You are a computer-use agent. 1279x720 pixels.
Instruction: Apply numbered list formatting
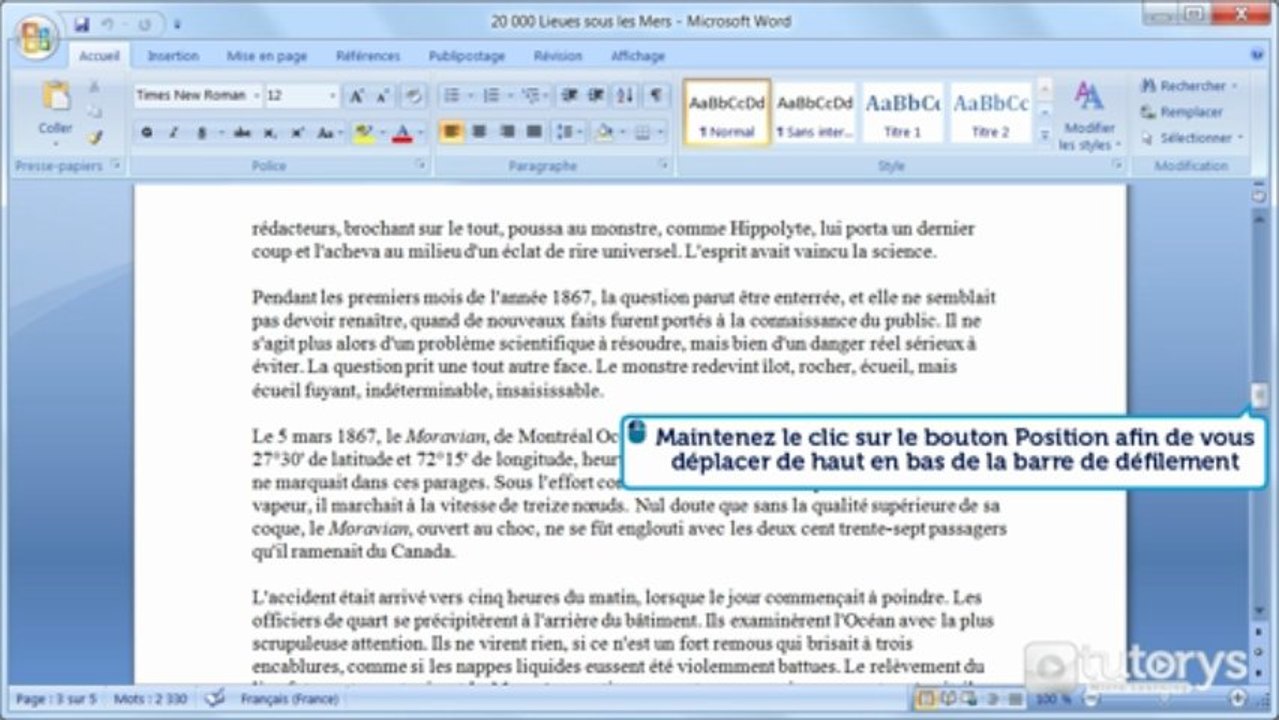[x=491, y=96]
